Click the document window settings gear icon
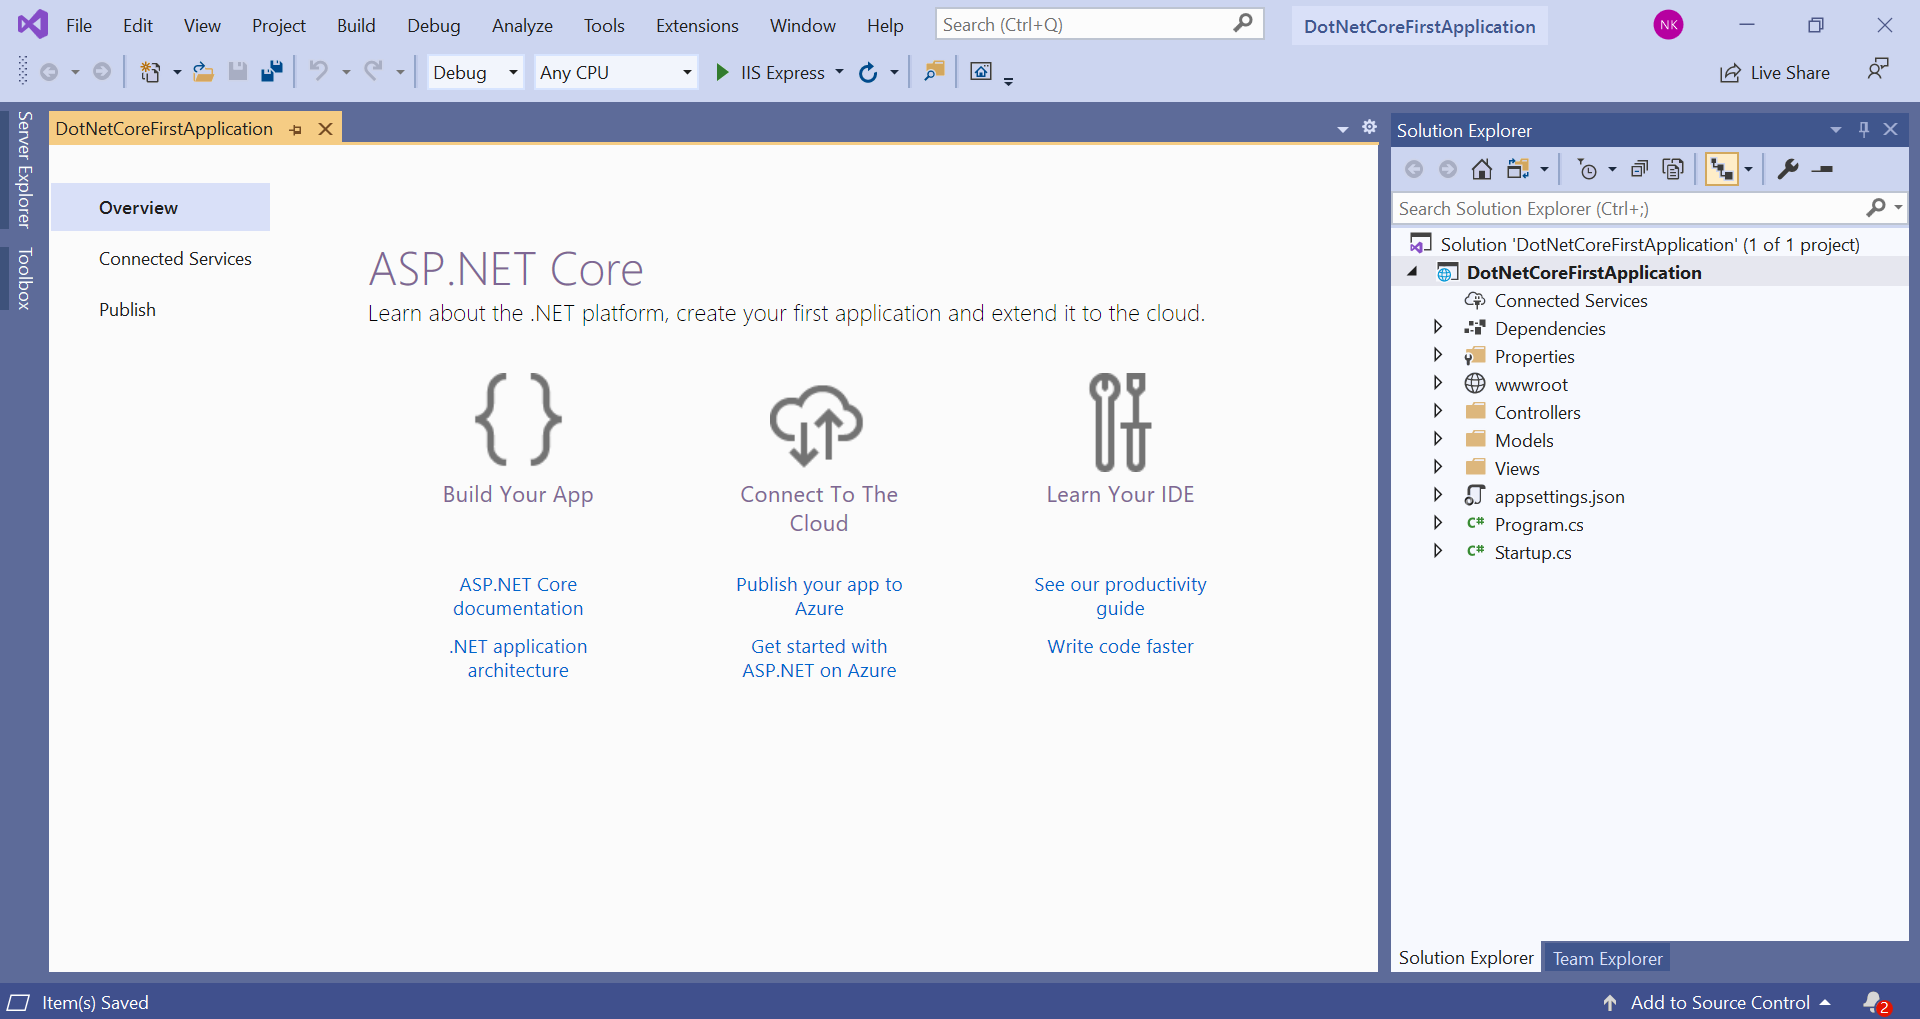The height and width of the screenshot is (1019, 1920). point(1370,127)
